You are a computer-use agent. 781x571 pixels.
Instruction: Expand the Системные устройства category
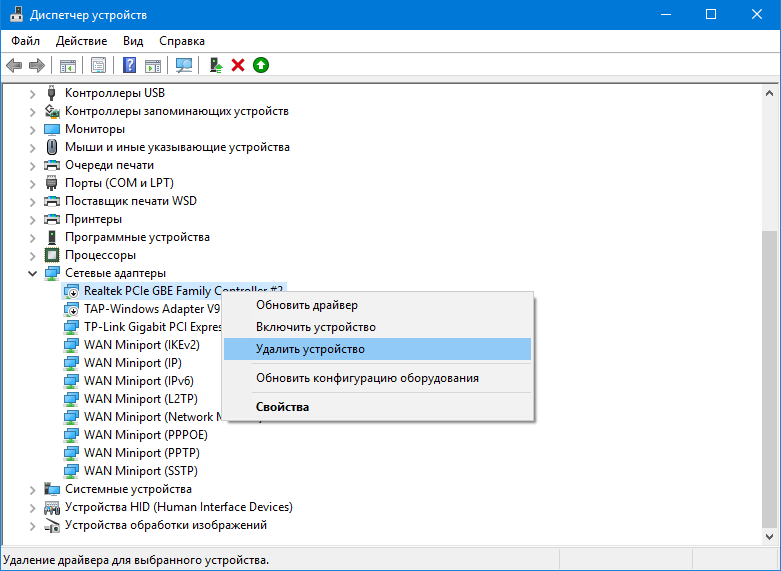pyautogui.click(x=33, y=489)
